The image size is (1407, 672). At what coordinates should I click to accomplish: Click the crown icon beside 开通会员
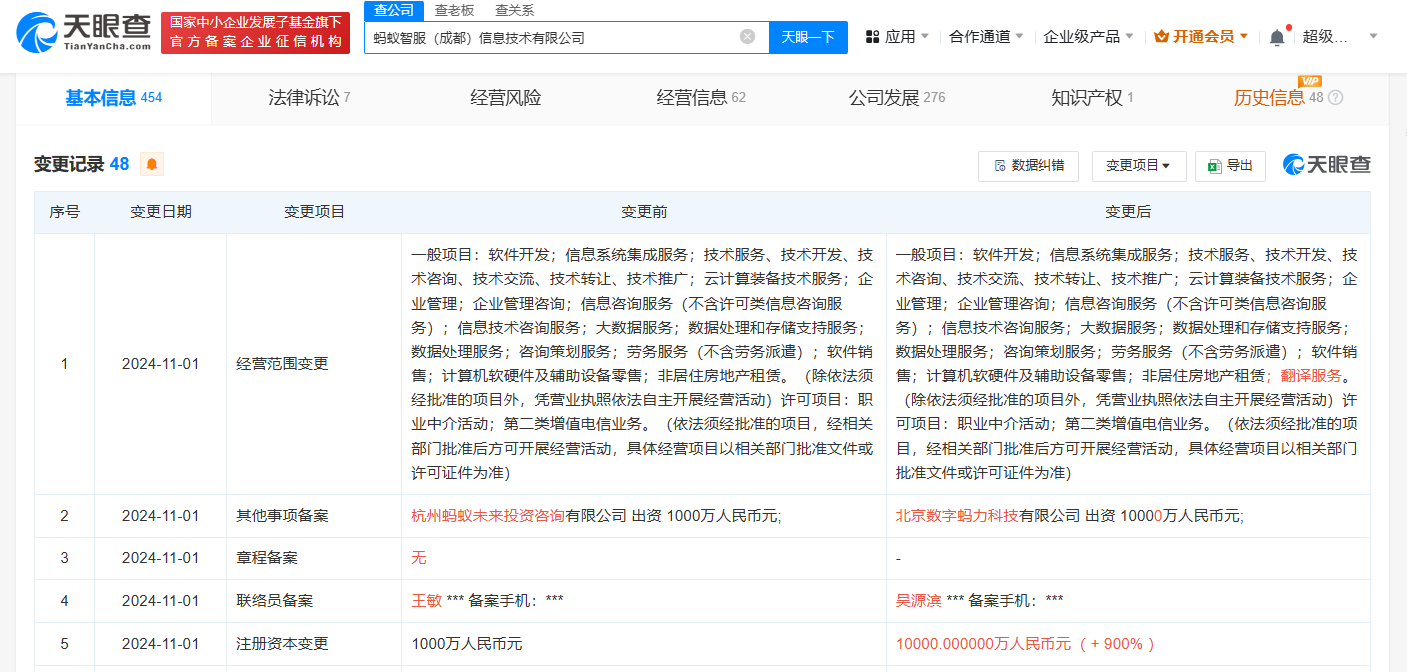tap(1161, 36)
